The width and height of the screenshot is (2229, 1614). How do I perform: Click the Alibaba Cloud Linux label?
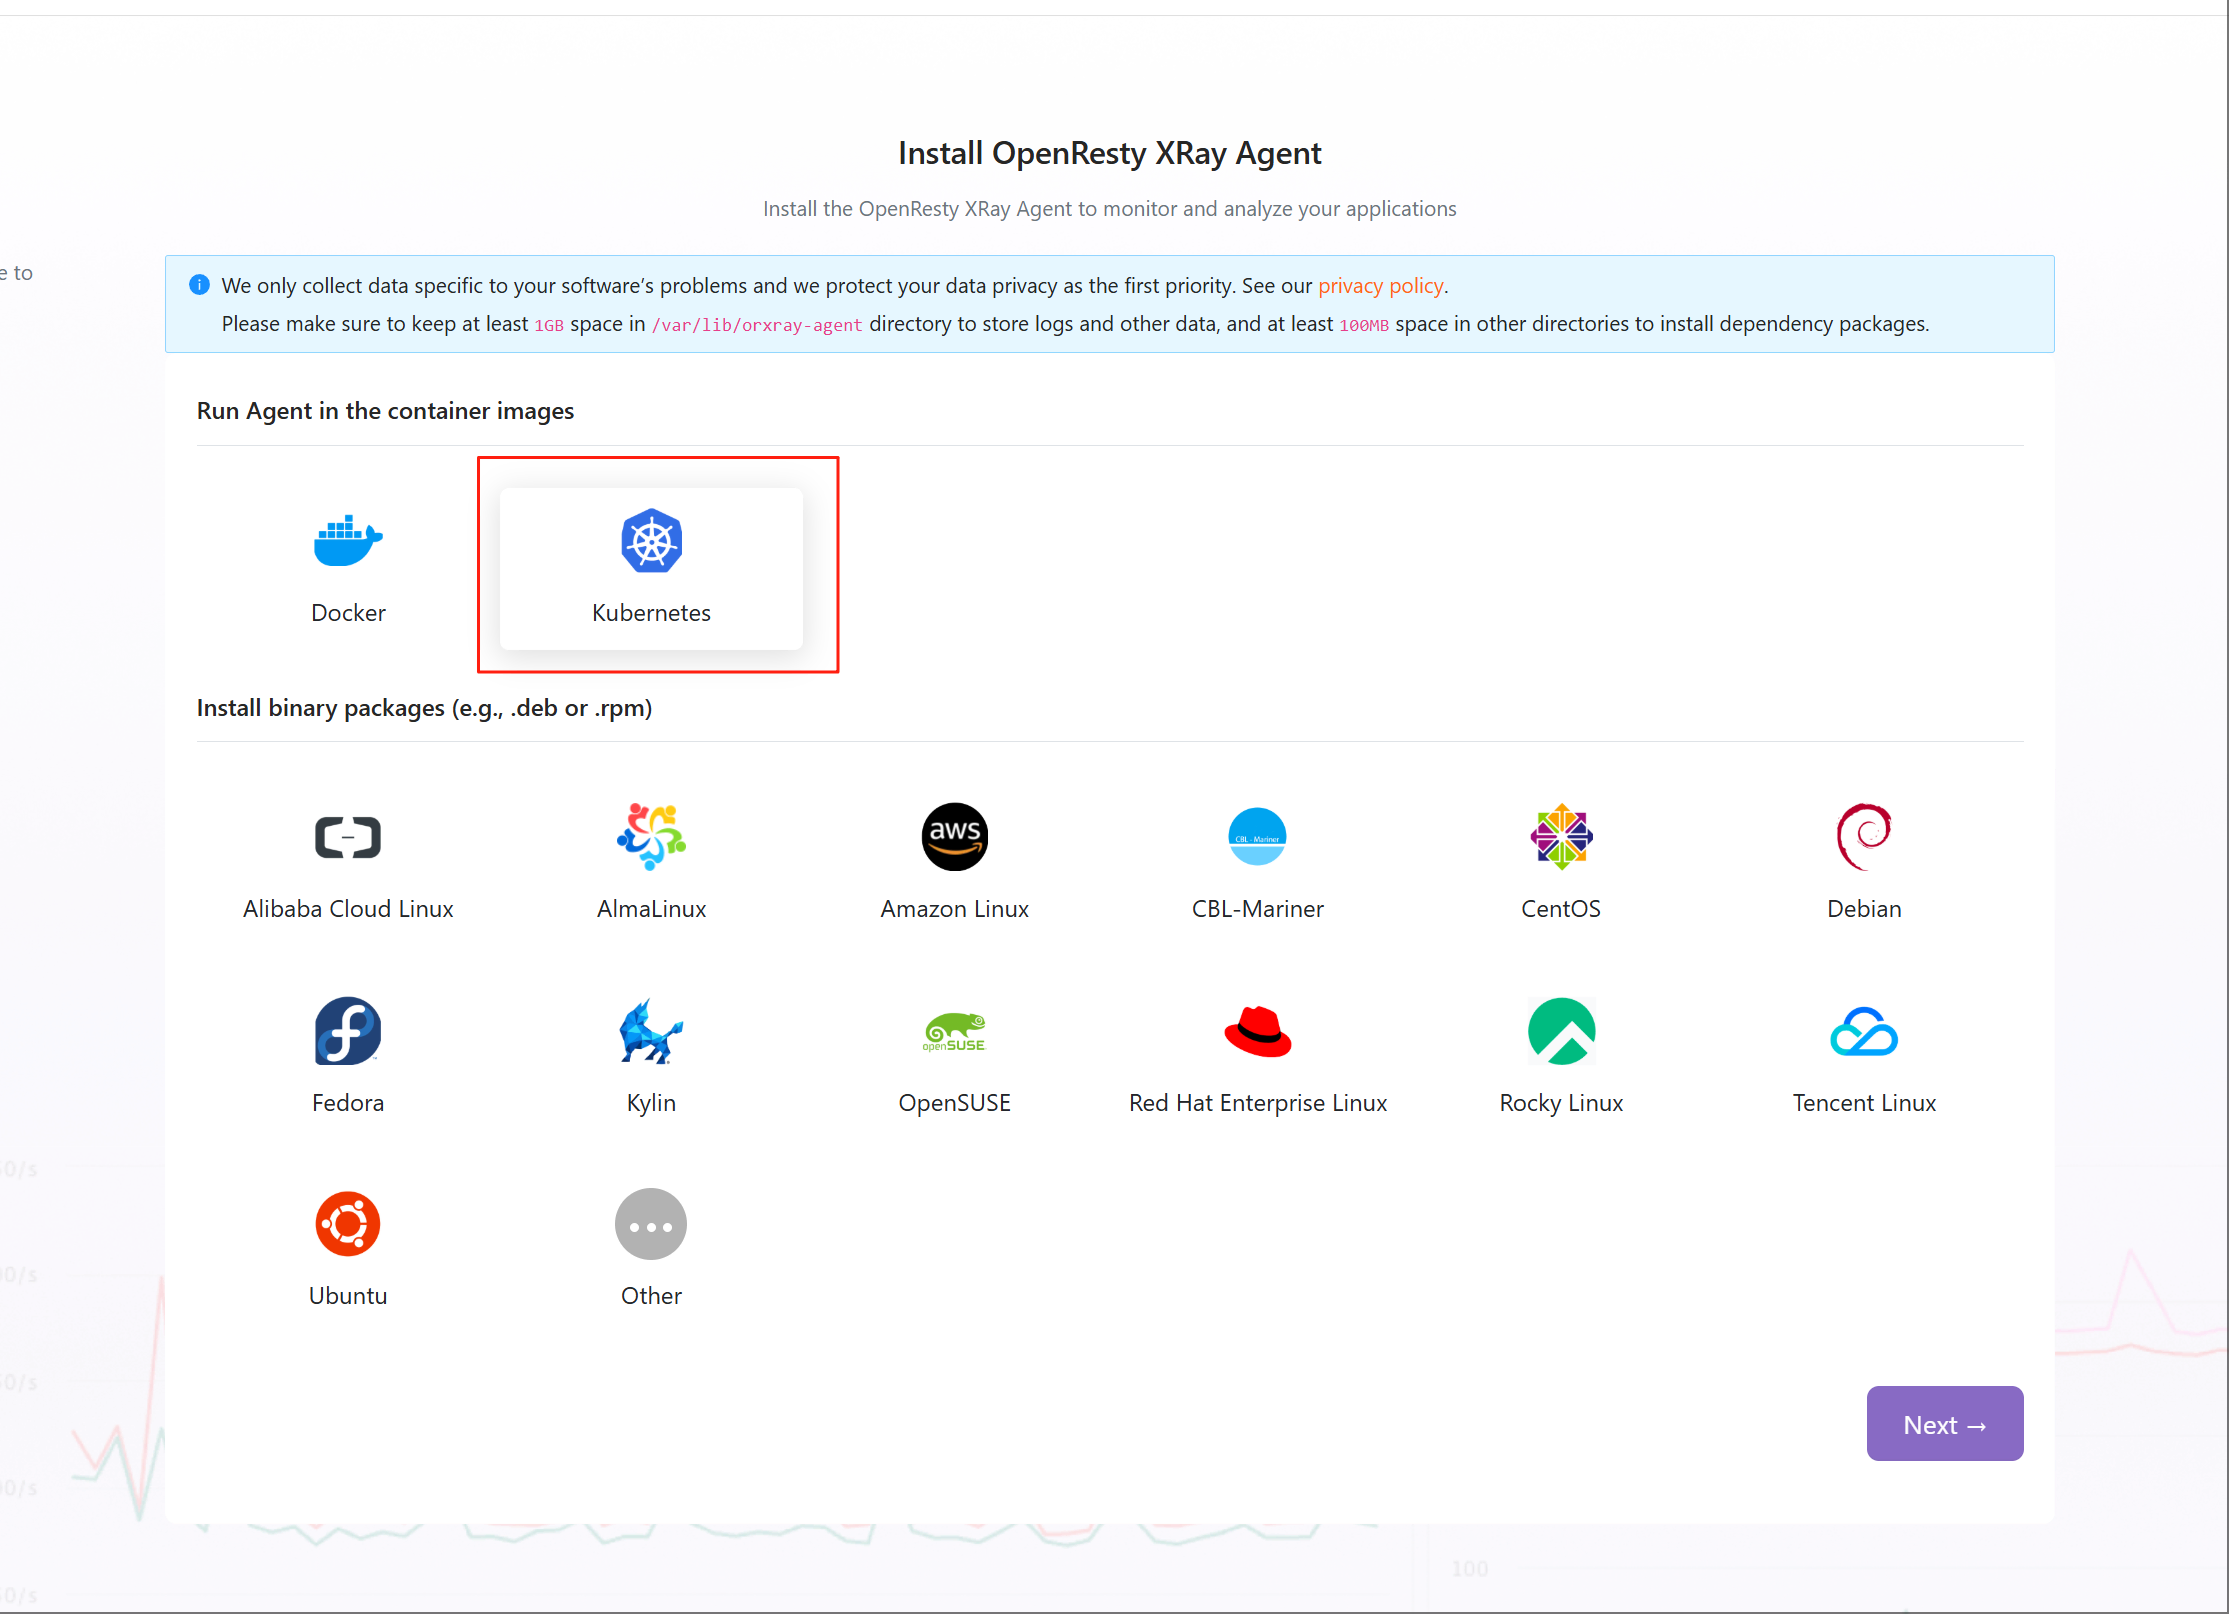(x=348, y=908)
